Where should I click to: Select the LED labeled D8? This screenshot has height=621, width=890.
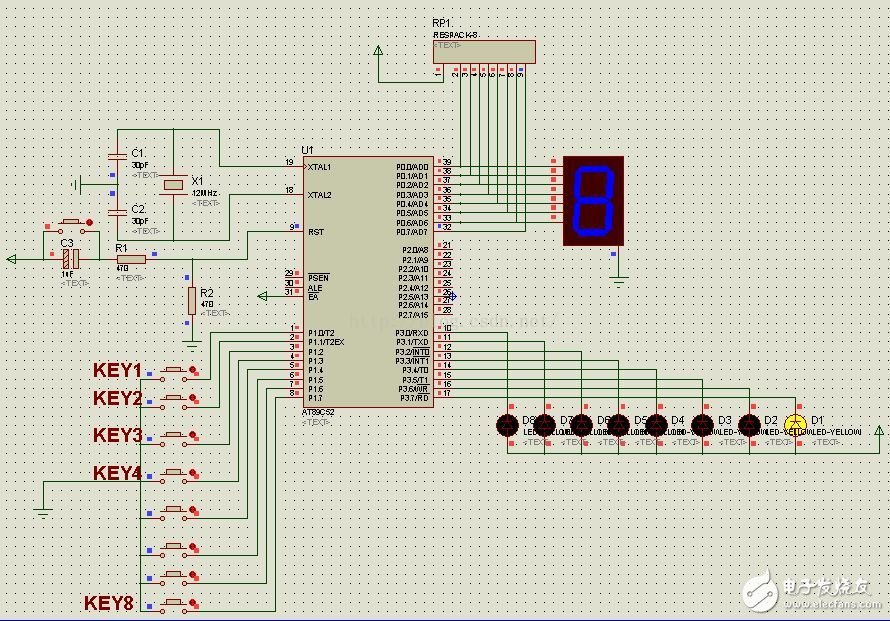coord(507,425)
